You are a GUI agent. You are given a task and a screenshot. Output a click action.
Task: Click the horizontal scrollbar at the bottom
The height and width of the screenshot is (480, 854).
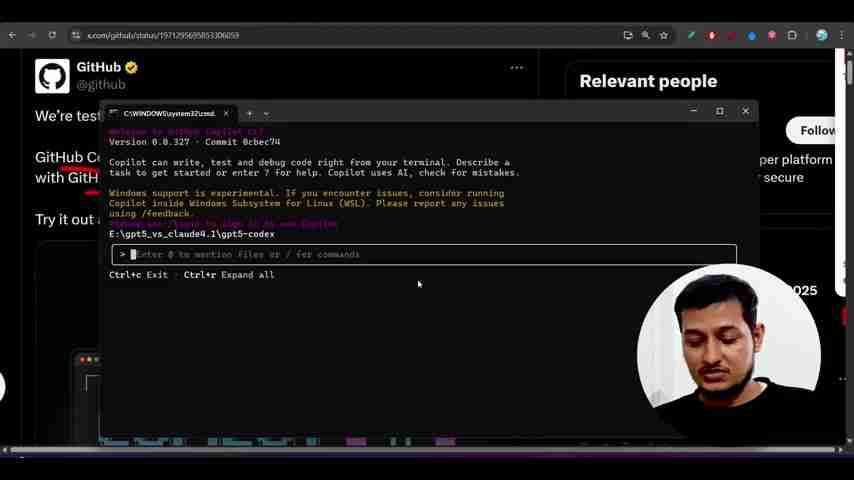point(422,450)
